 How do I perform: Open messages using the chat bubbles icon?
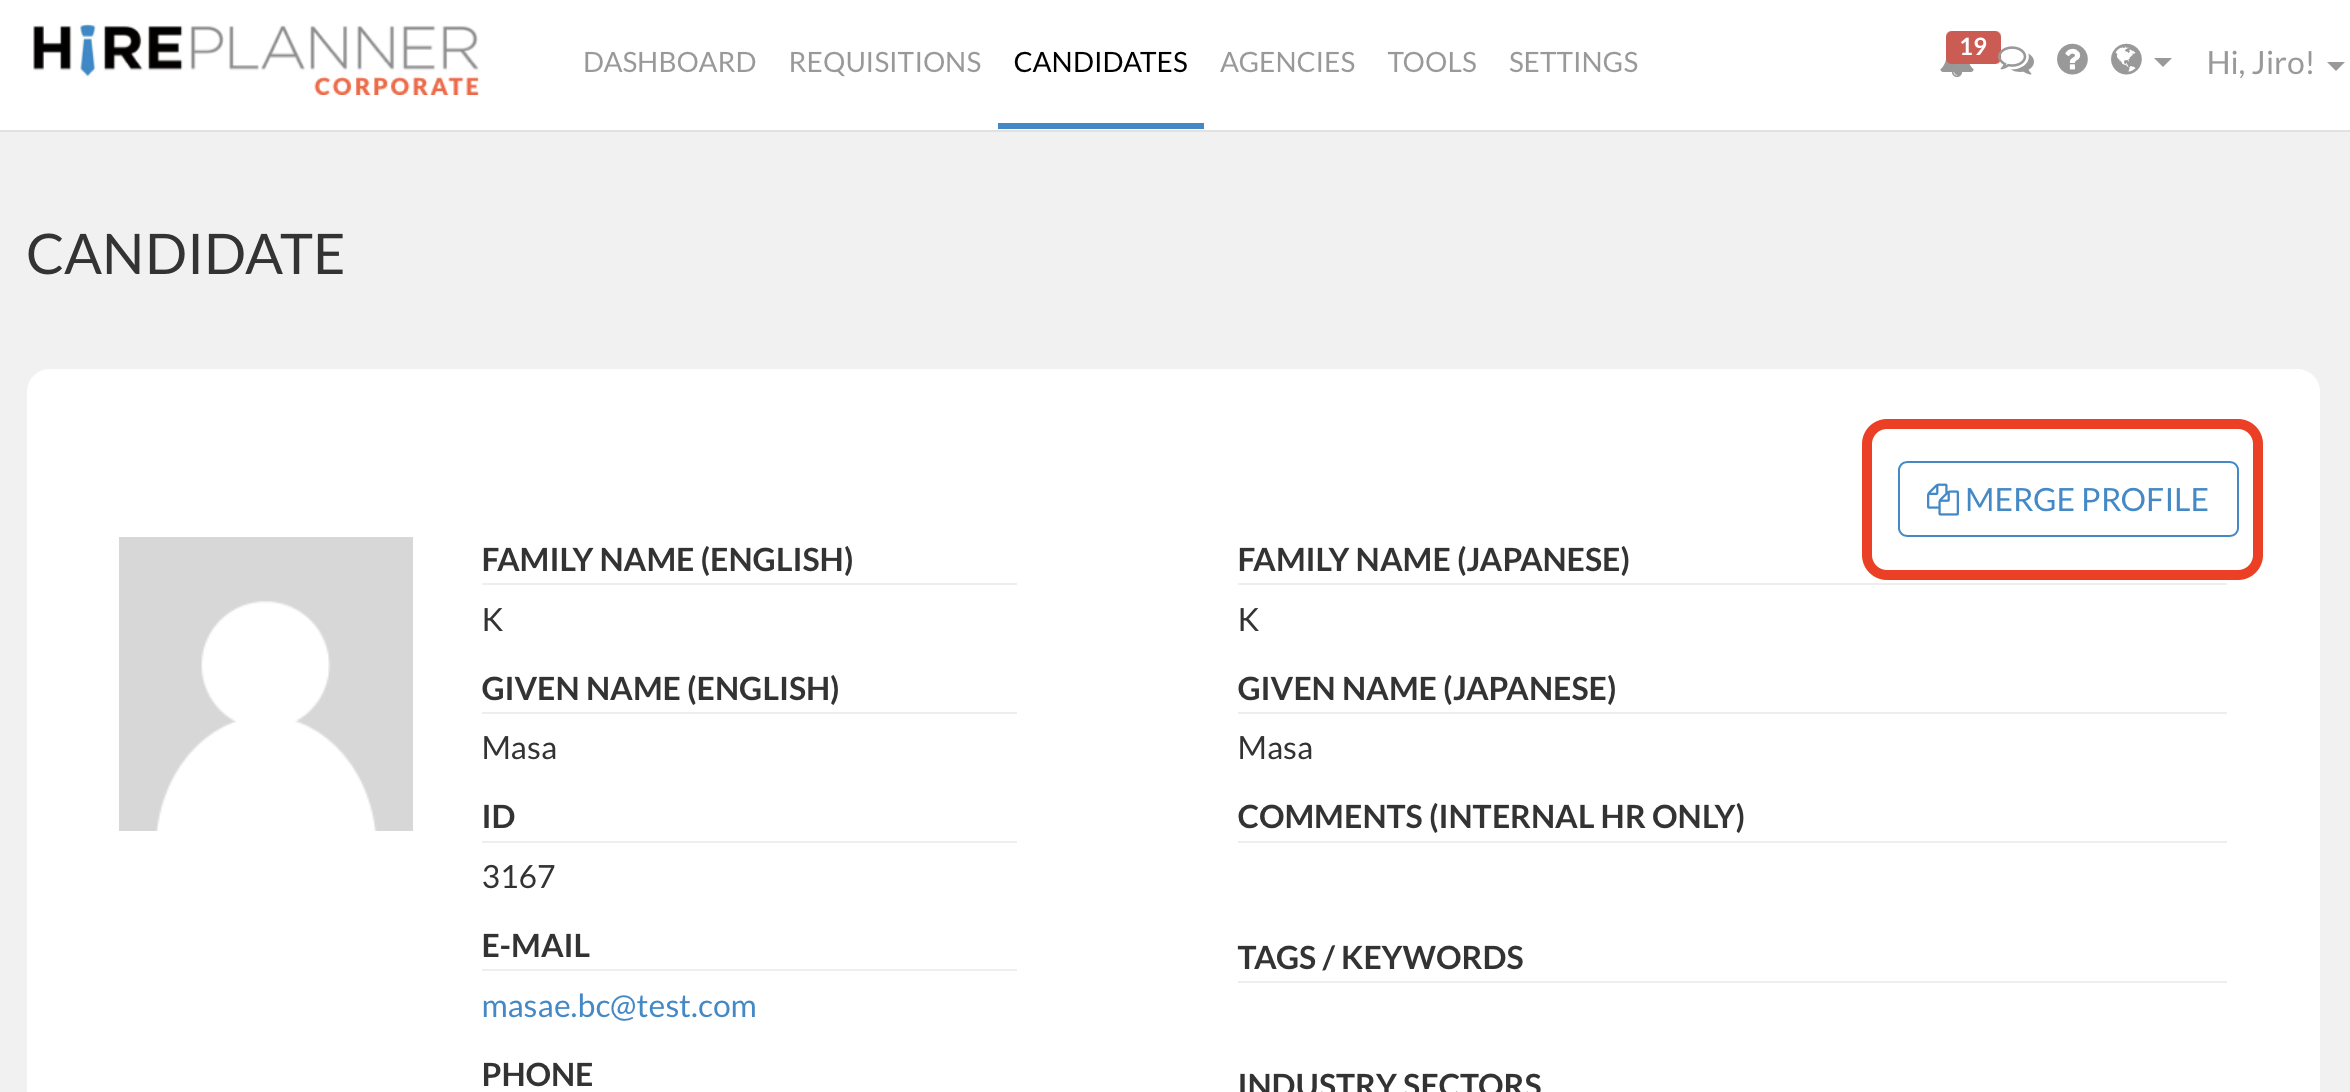[2014, 61]
